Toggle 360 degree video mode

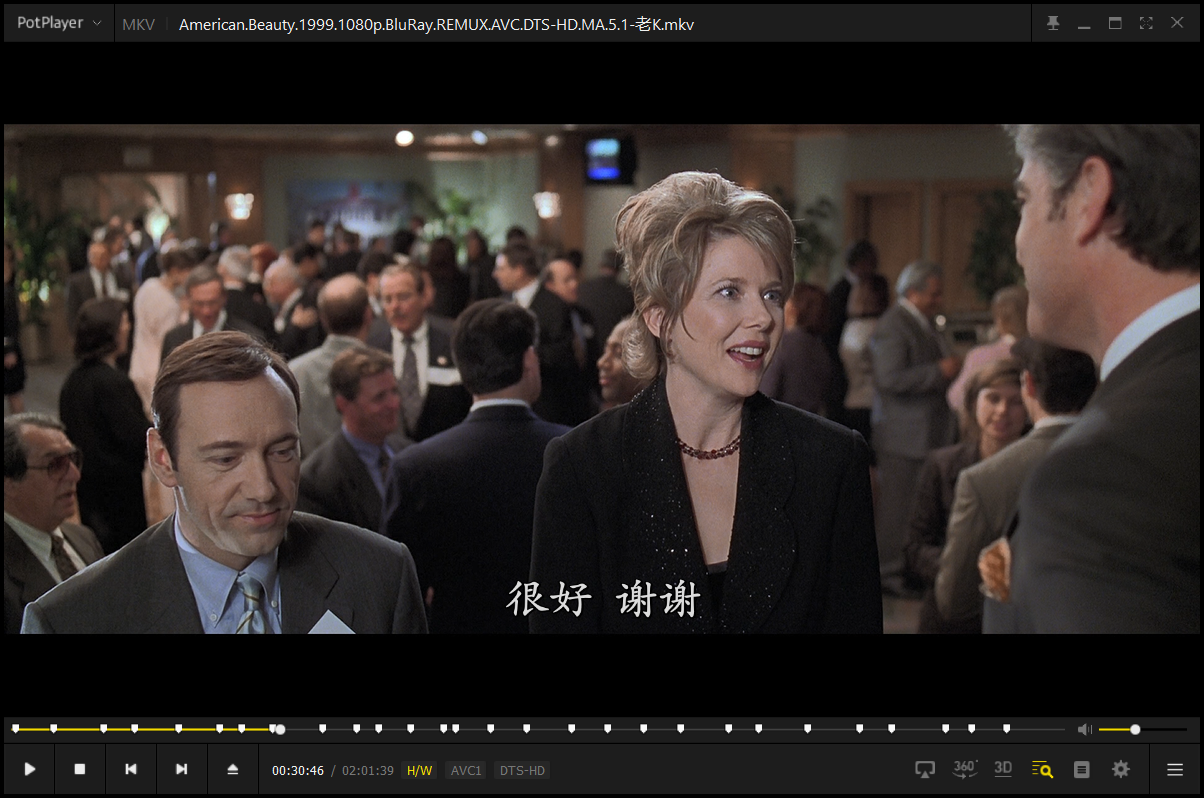[965, 769]
